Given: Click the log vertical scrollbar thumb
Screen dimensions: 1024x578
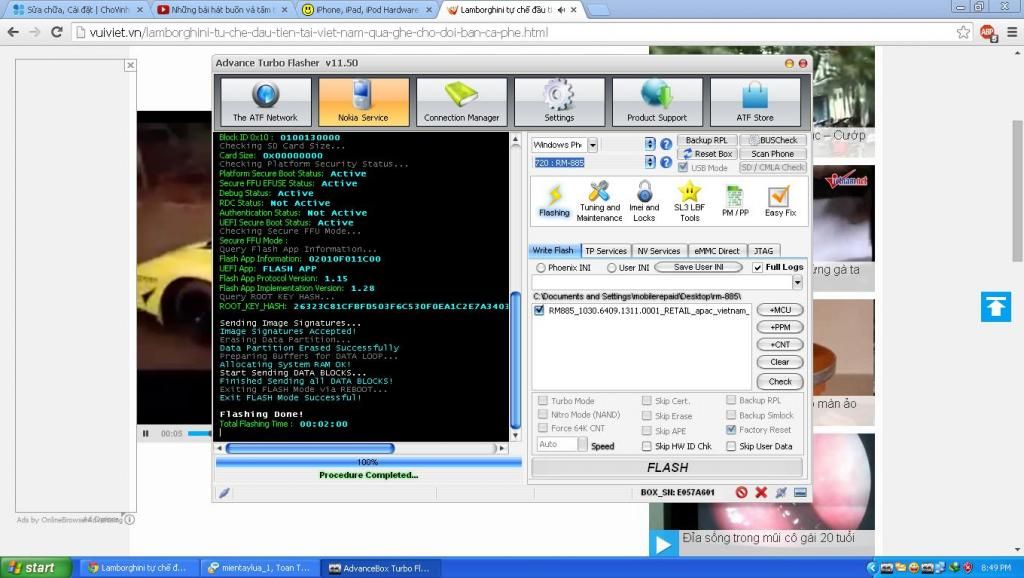Looking at the screenshot, I should pos(515,361).
